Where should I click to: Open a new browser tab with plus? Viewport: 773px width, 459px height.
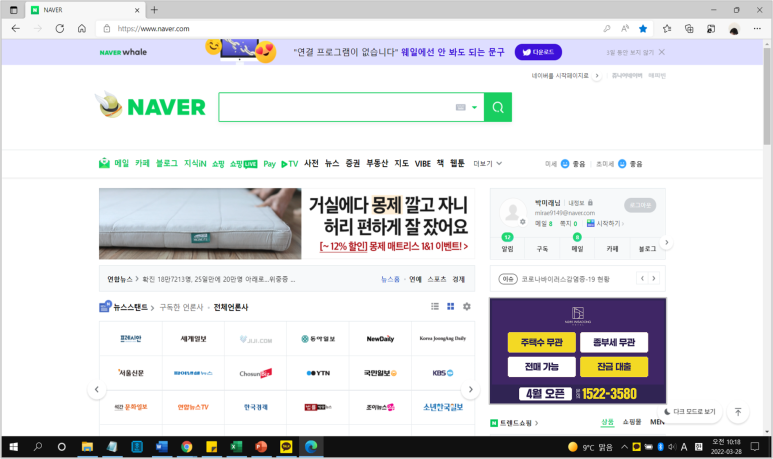click(154, 10)
